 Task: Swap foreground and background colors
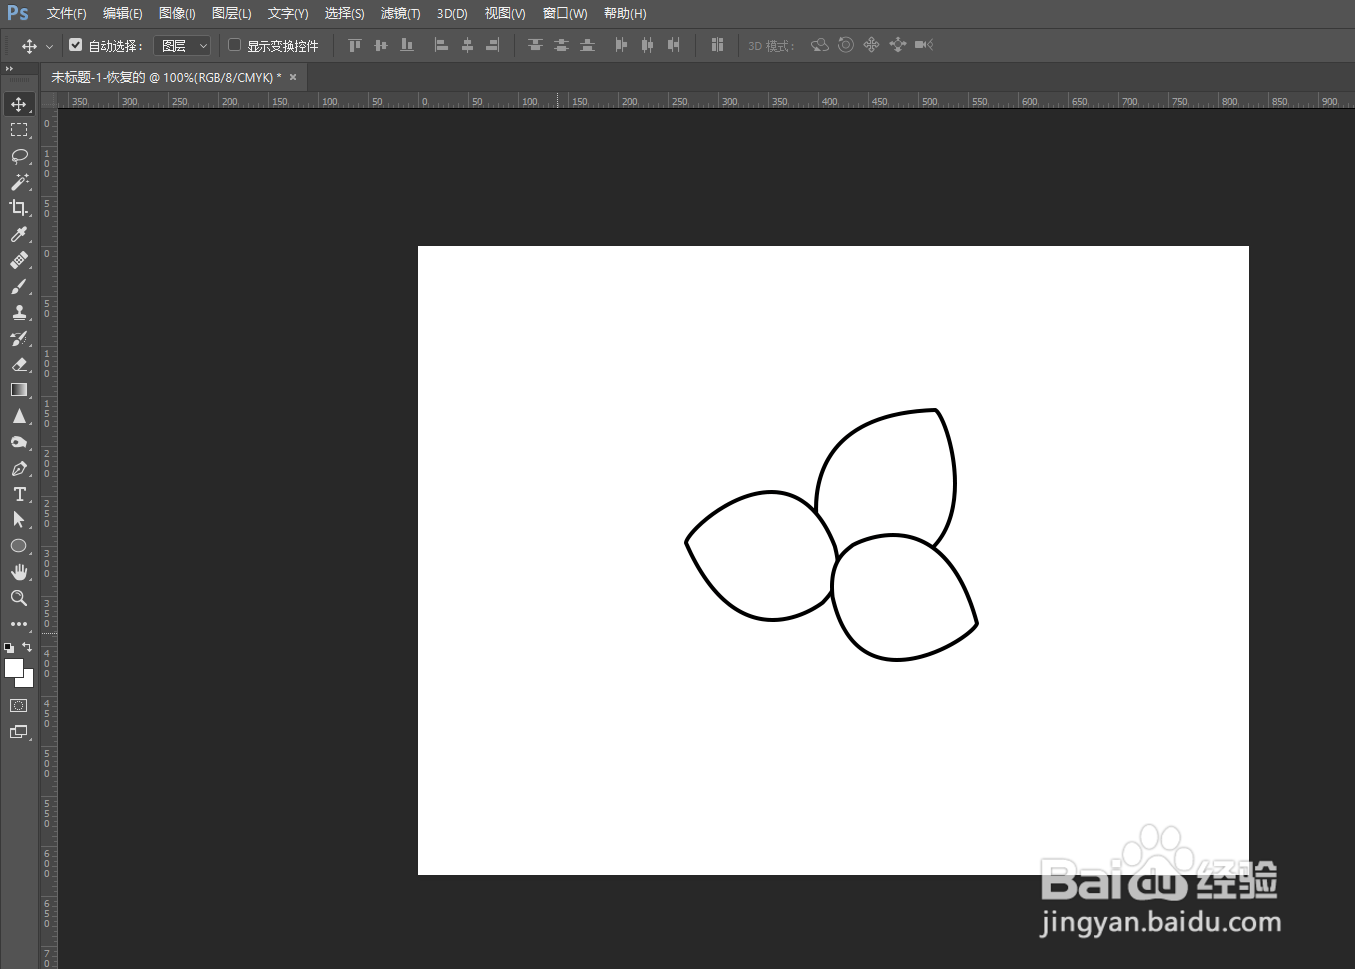point(27,647)
